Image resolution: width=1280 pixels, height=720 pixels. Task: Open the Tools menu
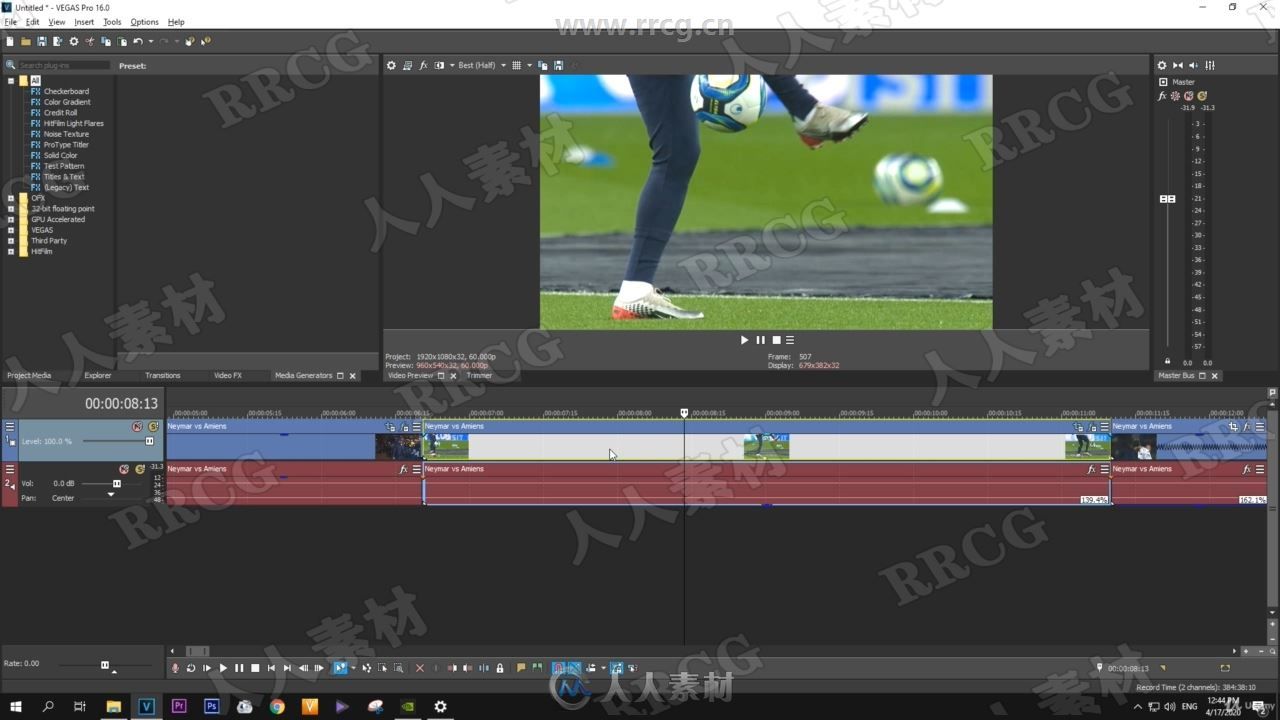coord(112,21)
